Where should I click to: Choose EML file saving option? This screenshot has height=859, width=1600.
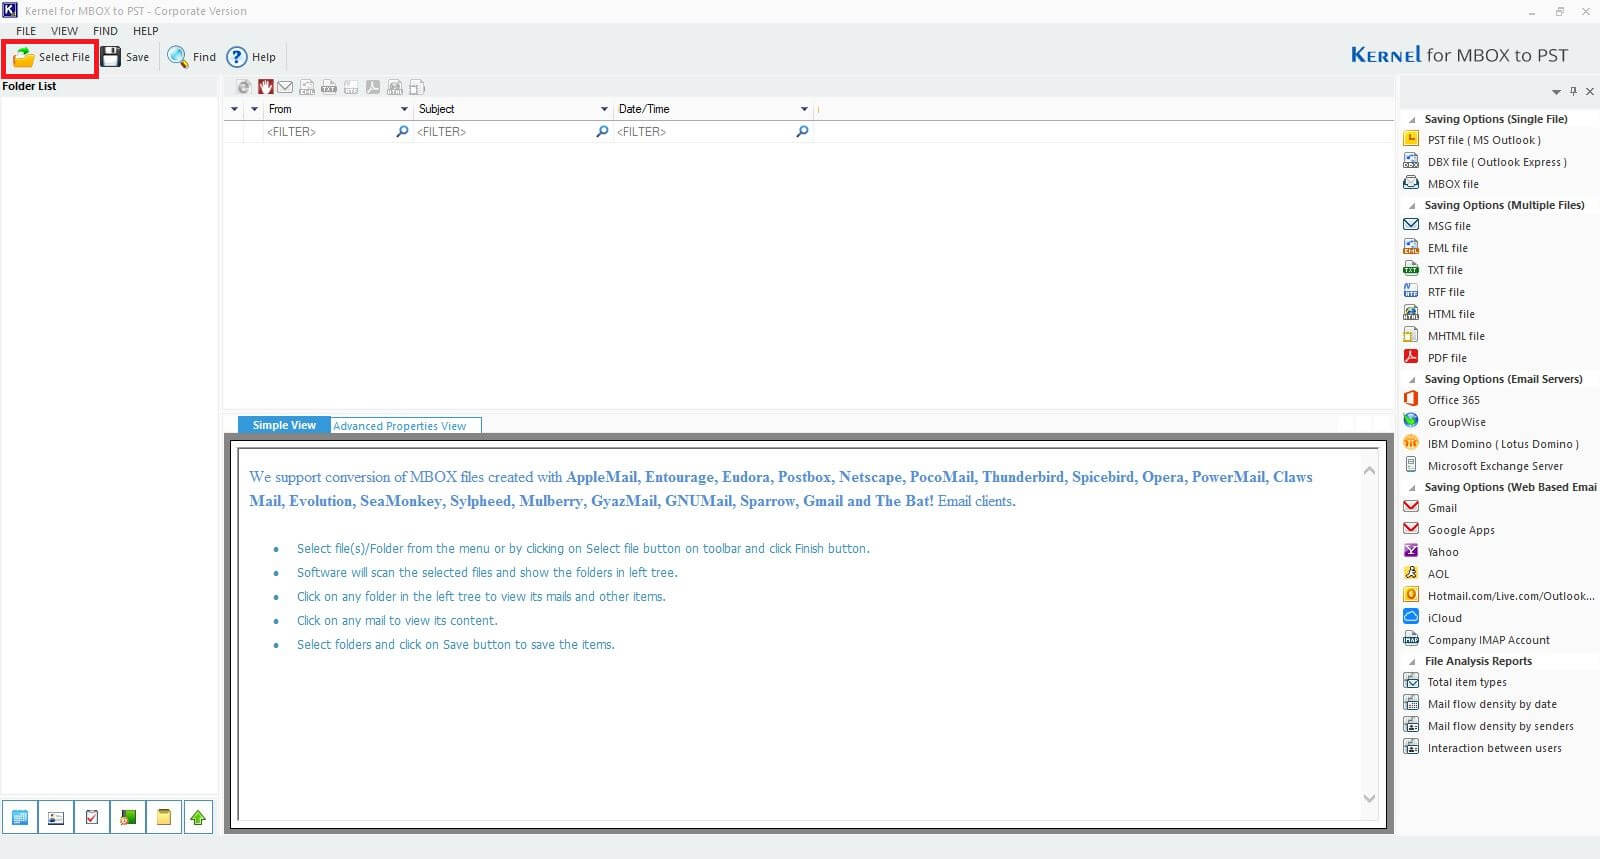point(1448,248)
